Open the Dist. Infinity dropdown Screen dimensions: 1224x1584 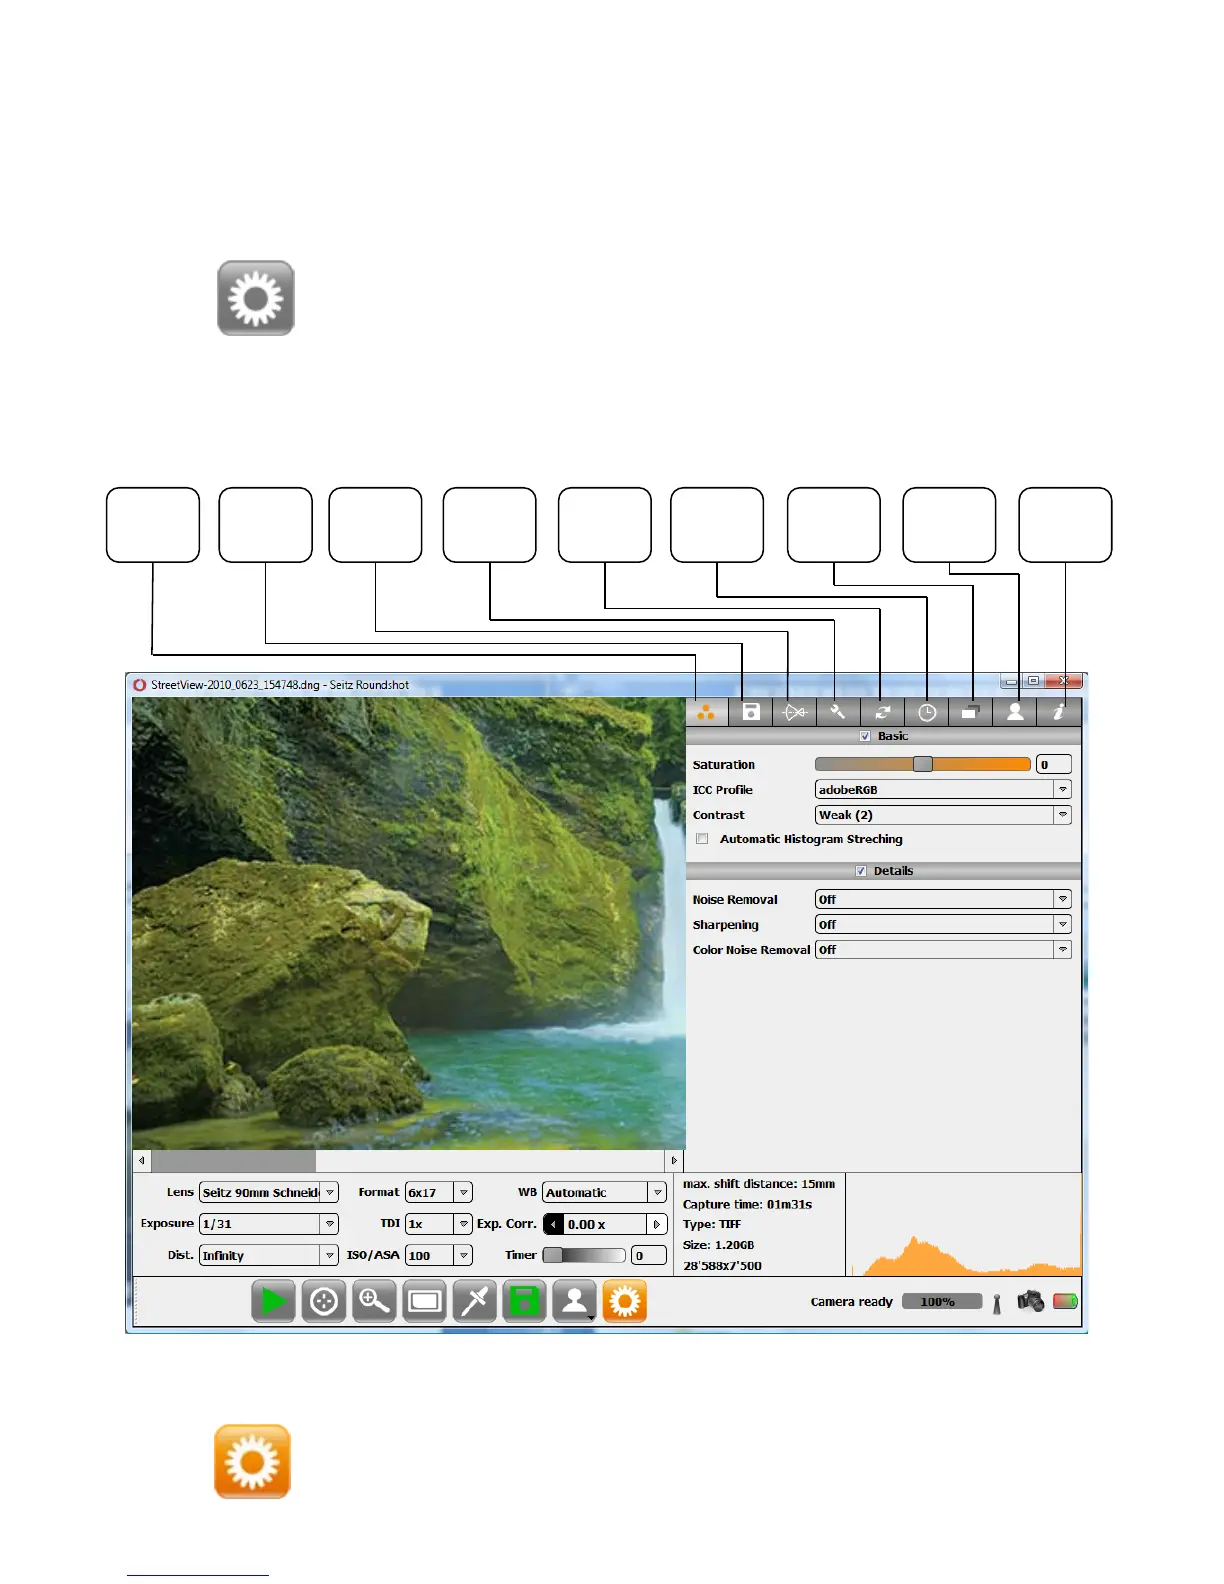pos(269,1255)
